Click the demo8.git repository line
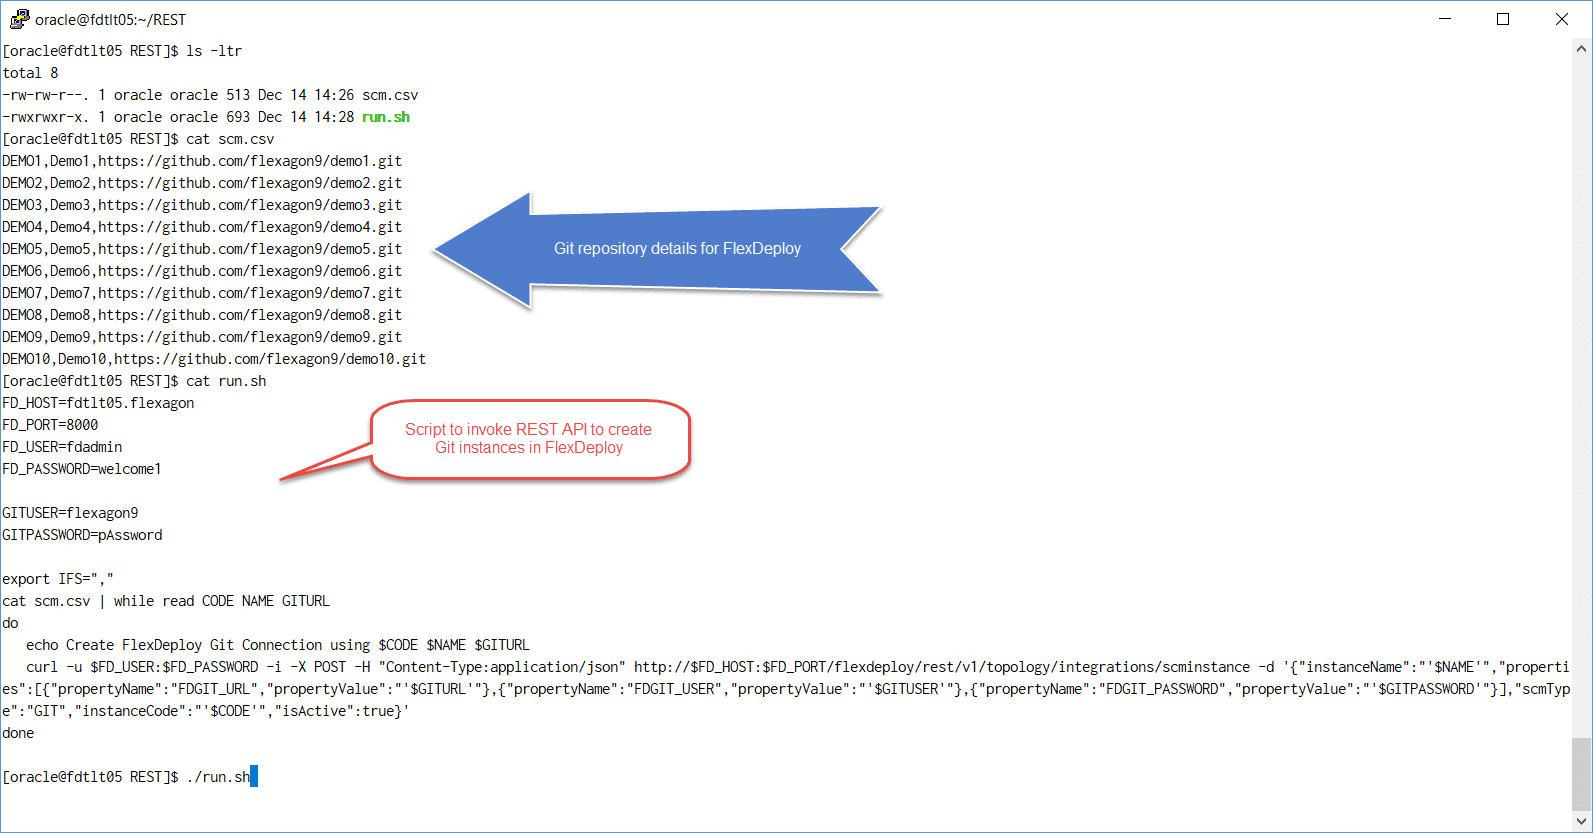Image resolution: width=1593 pixels, height=833 pixels. (x=202, y=315)
